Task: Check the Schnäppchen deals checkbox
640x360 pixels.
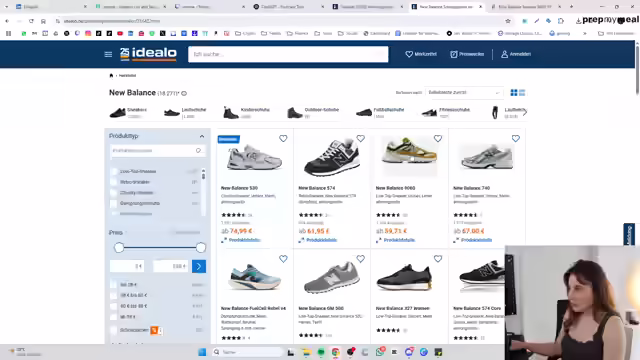Action: pyautogui.click(x=114, y=330)
